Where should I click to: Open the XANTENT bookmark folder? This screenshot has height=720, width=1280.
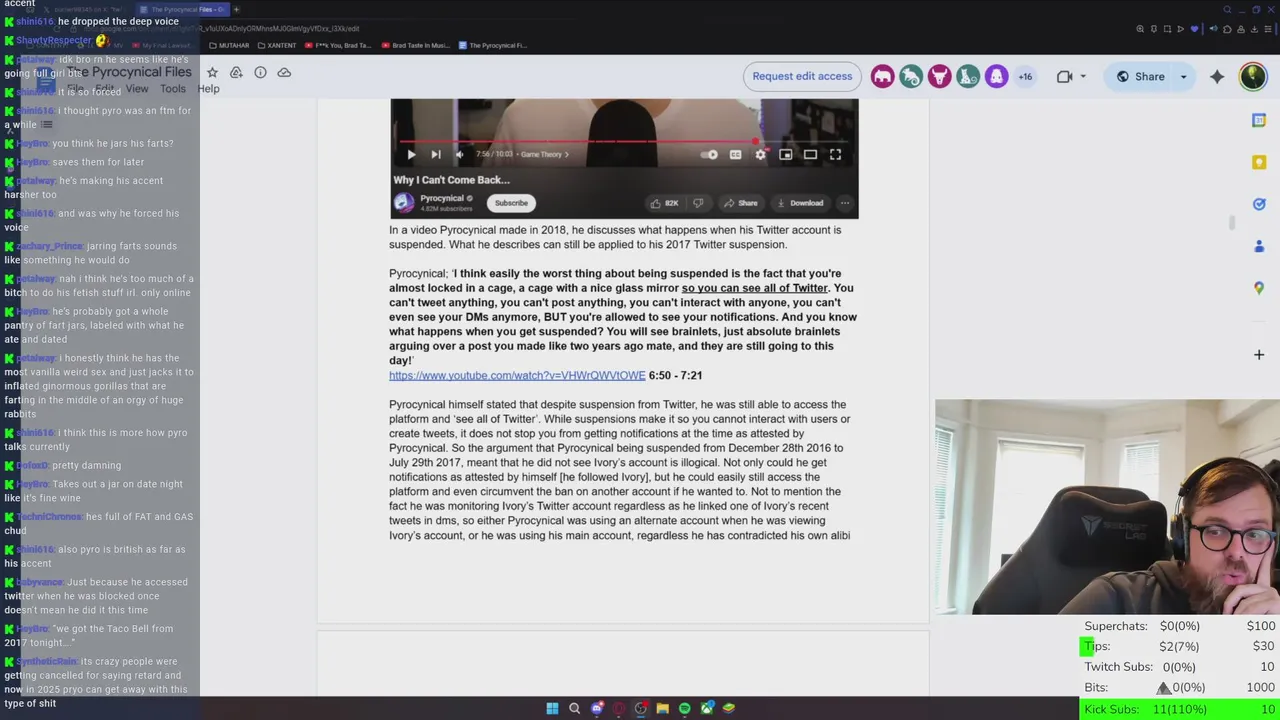coord(277,45)
